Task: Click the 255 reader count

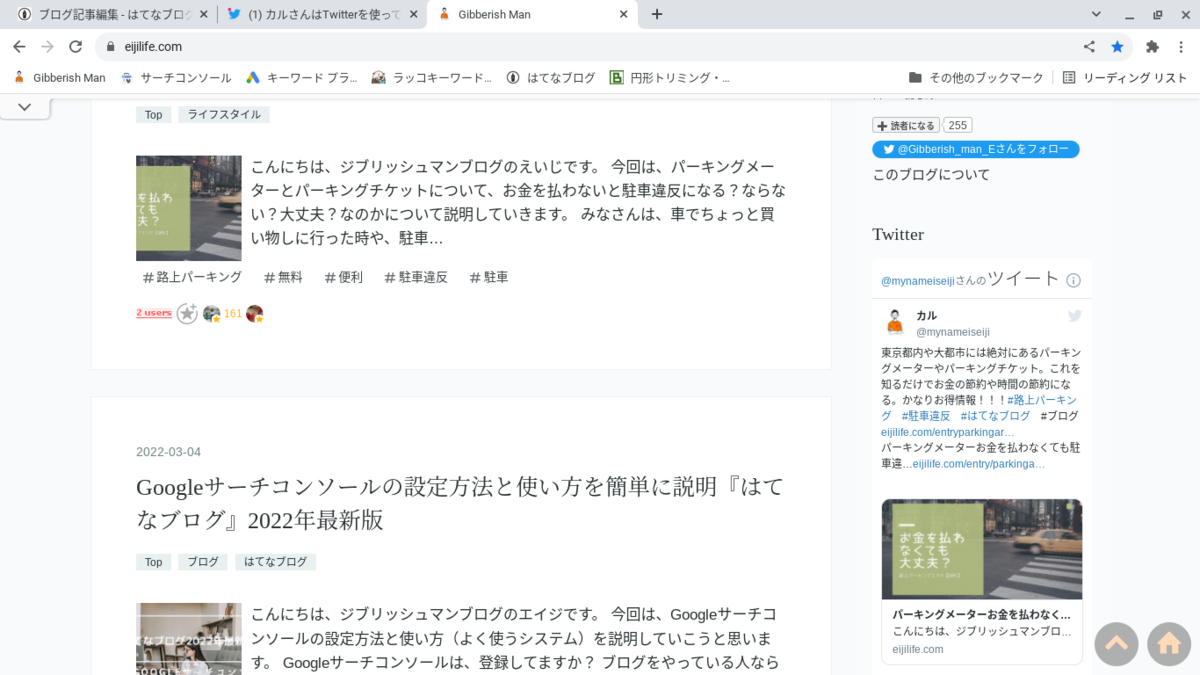Action: (958, 125)
